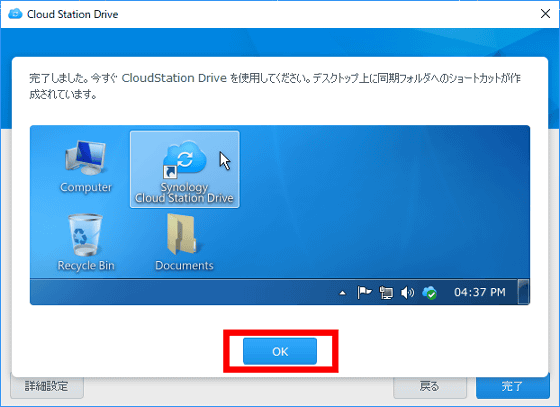Click the Recycle Bin icon
The height and width of the screenshot is (407, 560).
(86, 243)
